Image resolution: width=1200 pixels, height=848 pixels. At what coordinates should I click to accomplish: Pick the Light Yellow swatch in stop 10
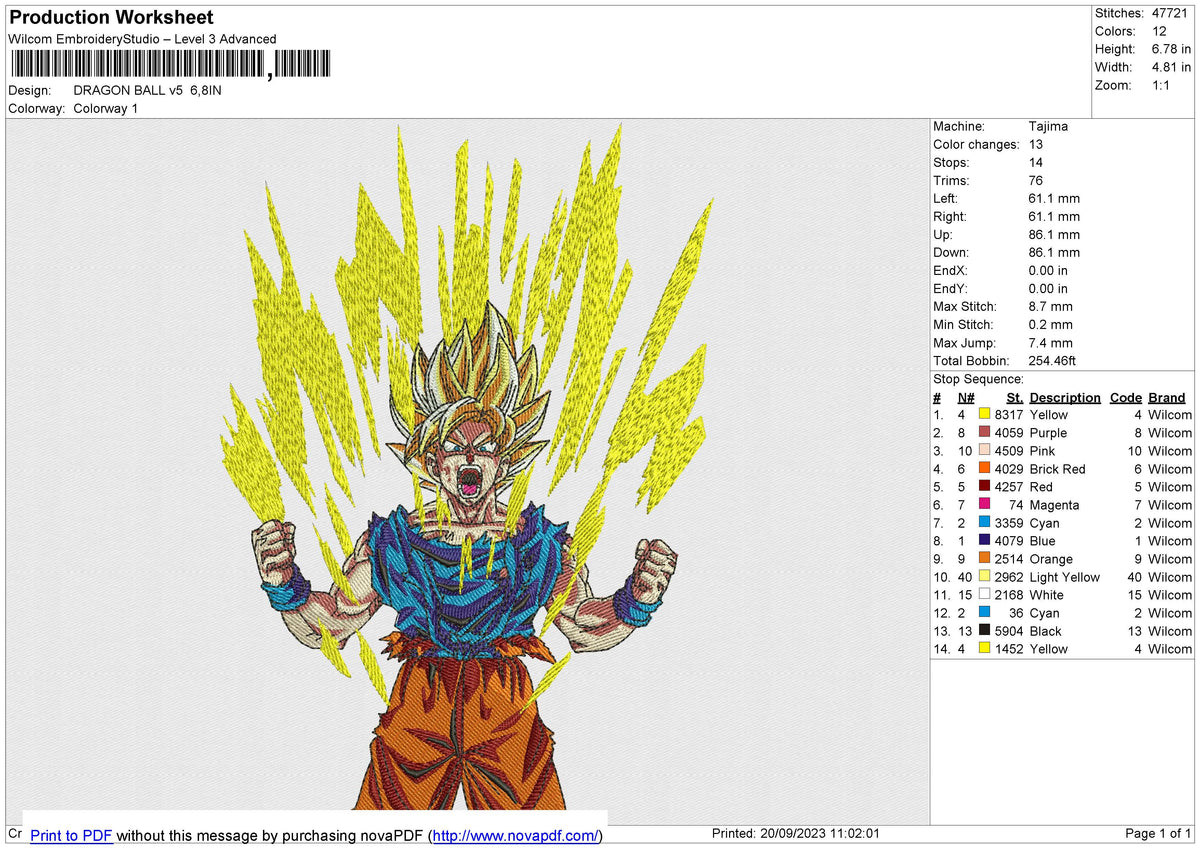pos(985,577)
